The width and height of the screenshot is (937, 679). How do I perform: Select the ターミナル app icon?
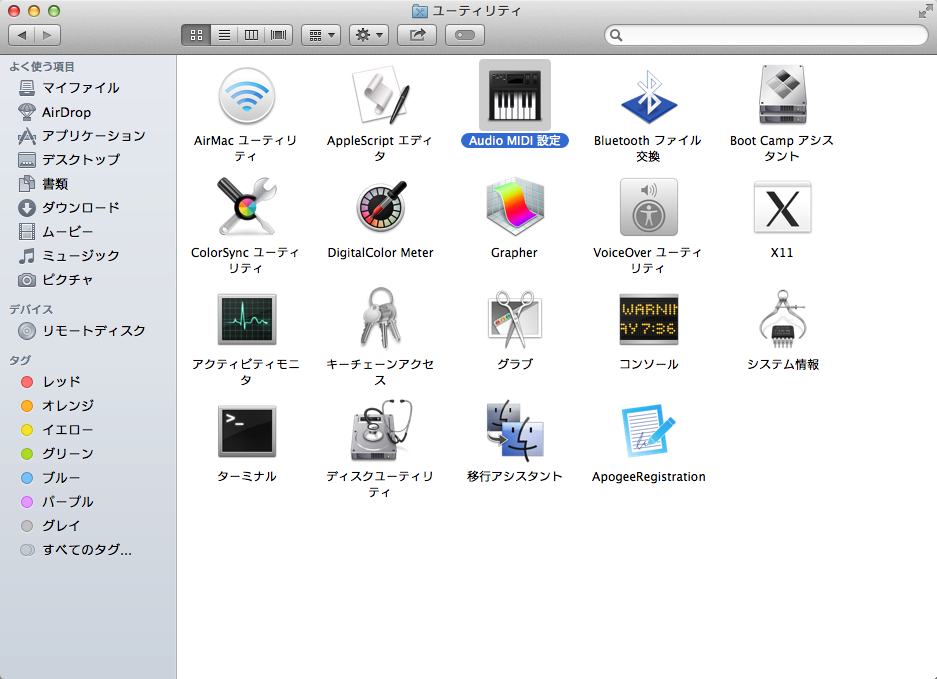click(x=247, y=431)
